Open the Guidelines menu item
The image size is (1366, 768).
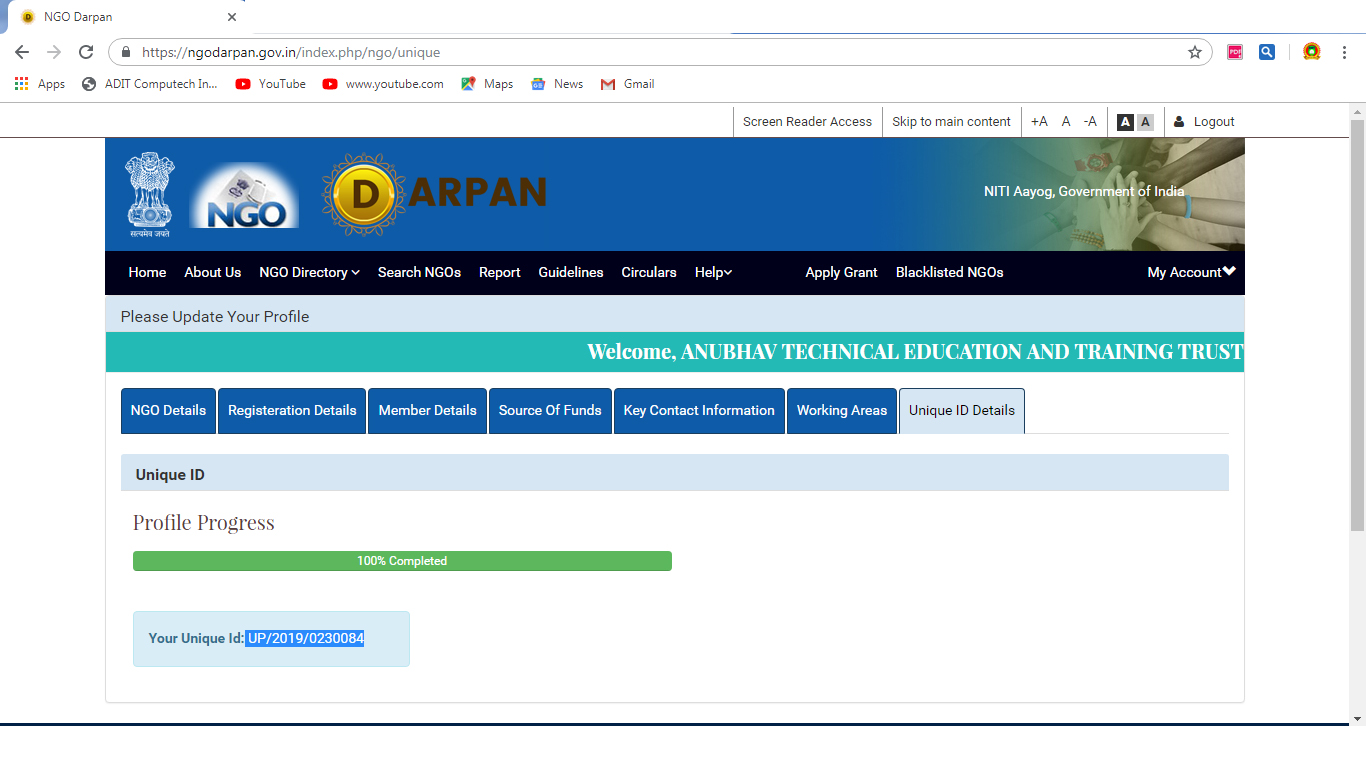(571, 272)
